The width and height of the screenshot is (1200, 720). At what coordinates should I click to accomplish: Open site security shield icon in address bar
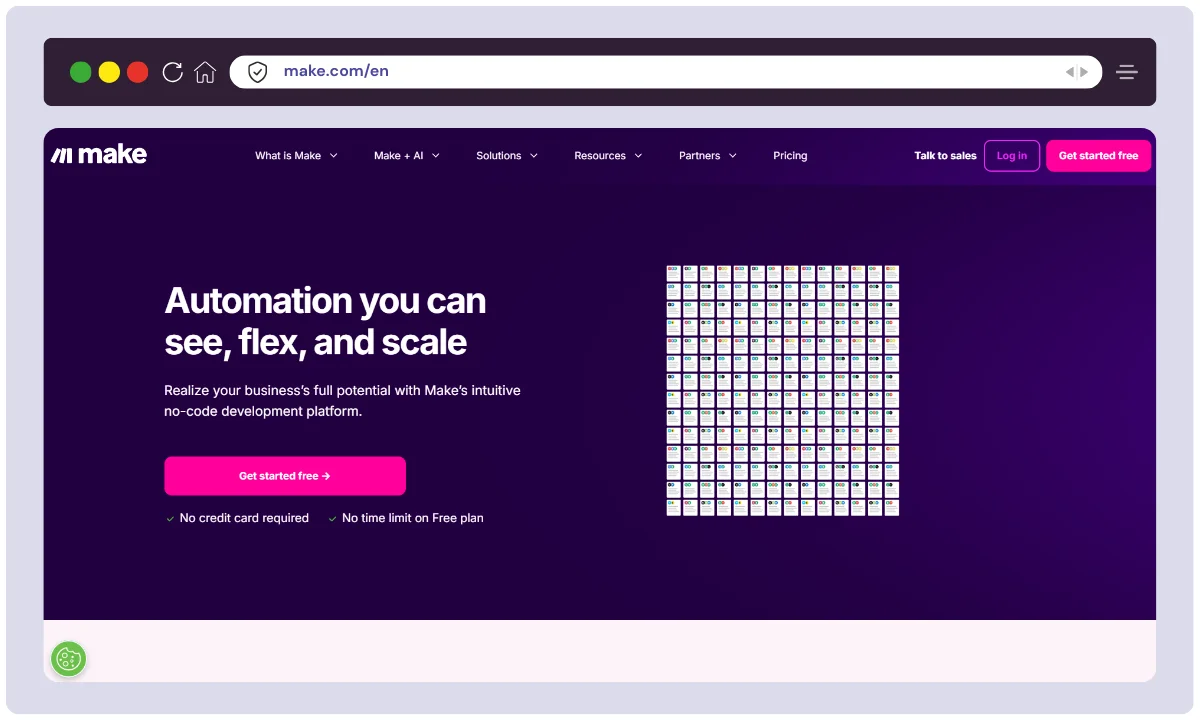click(x=258, y=72)
